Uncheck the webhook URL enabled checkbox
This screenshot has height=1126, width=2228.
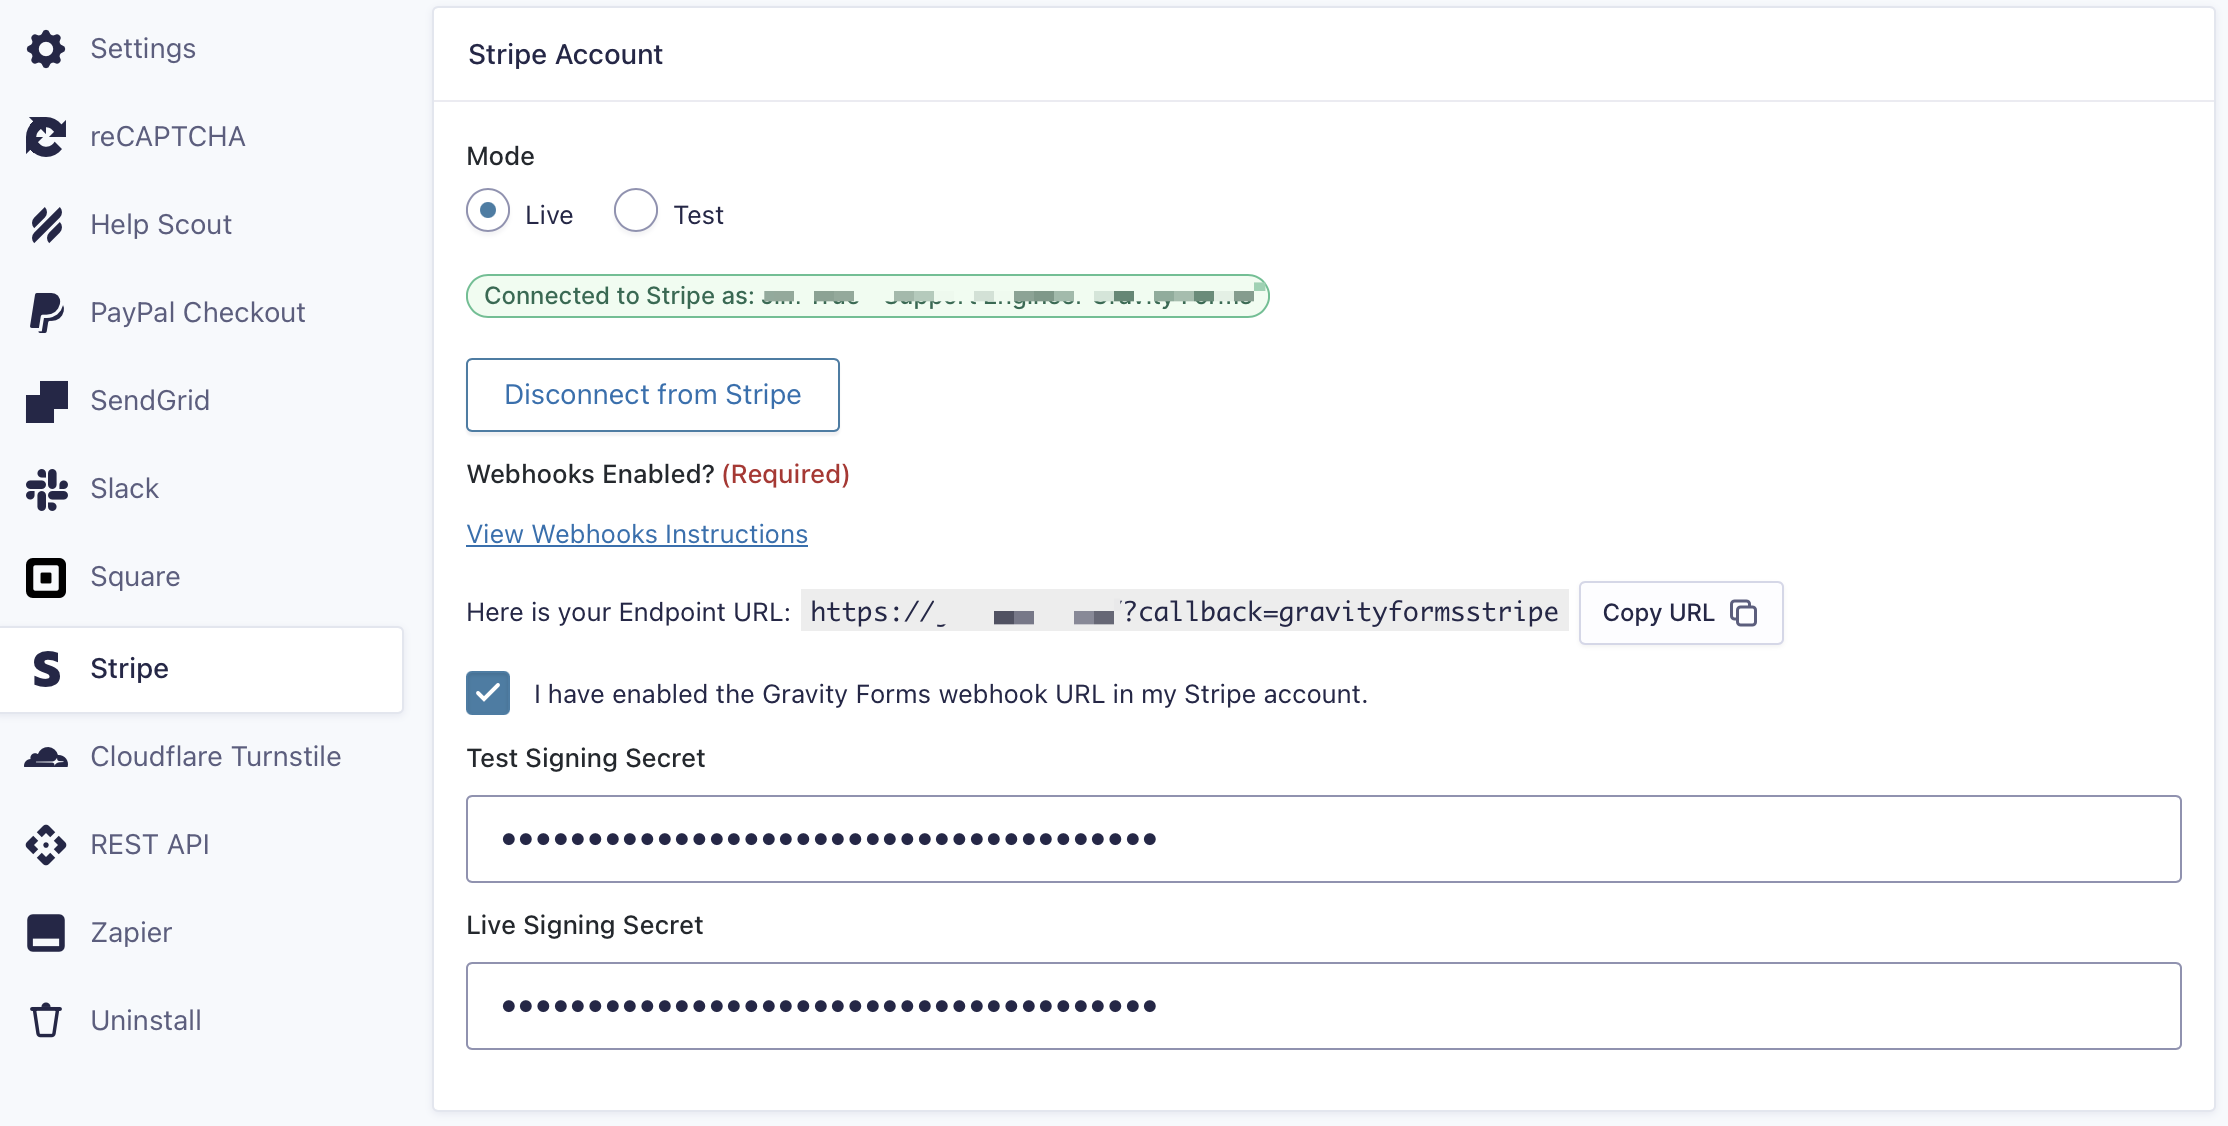pyautogui.click(x=488, y=693)
